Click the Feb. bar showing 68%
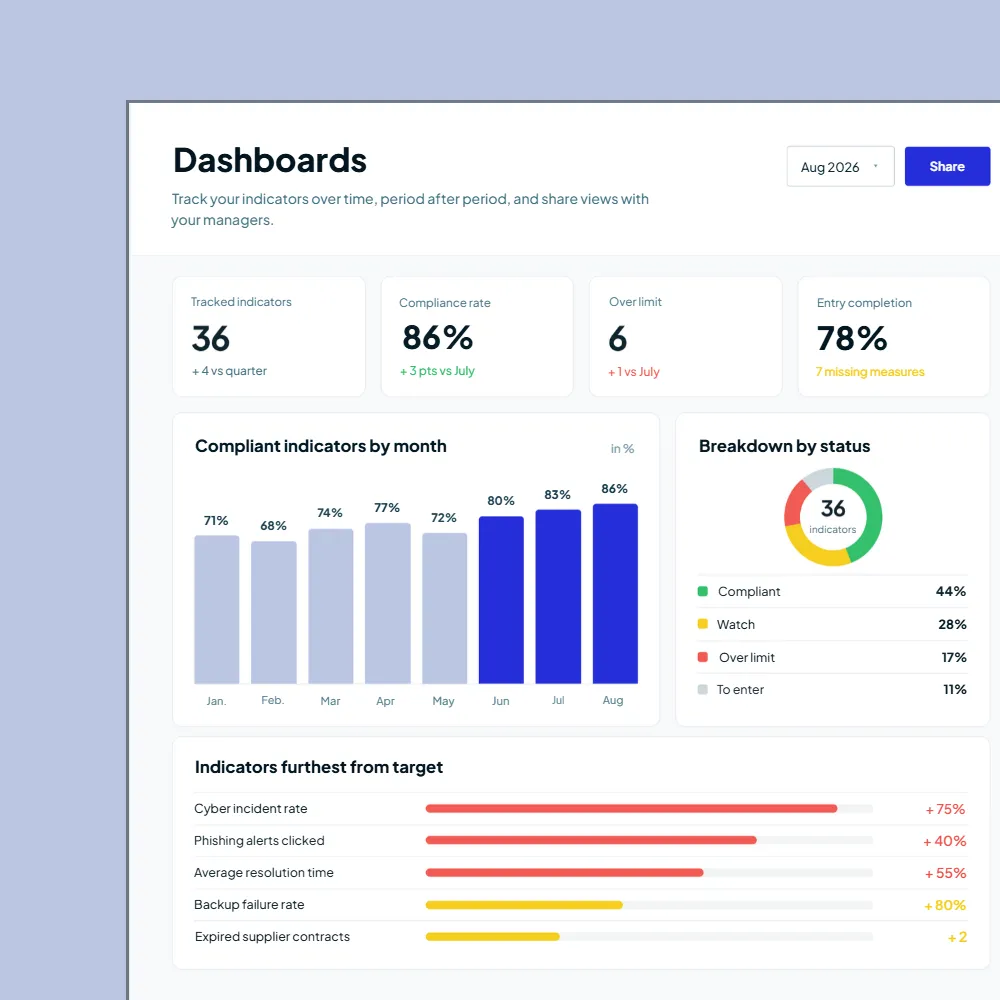The image size is (1000, 1000). [x=274, y=612]
